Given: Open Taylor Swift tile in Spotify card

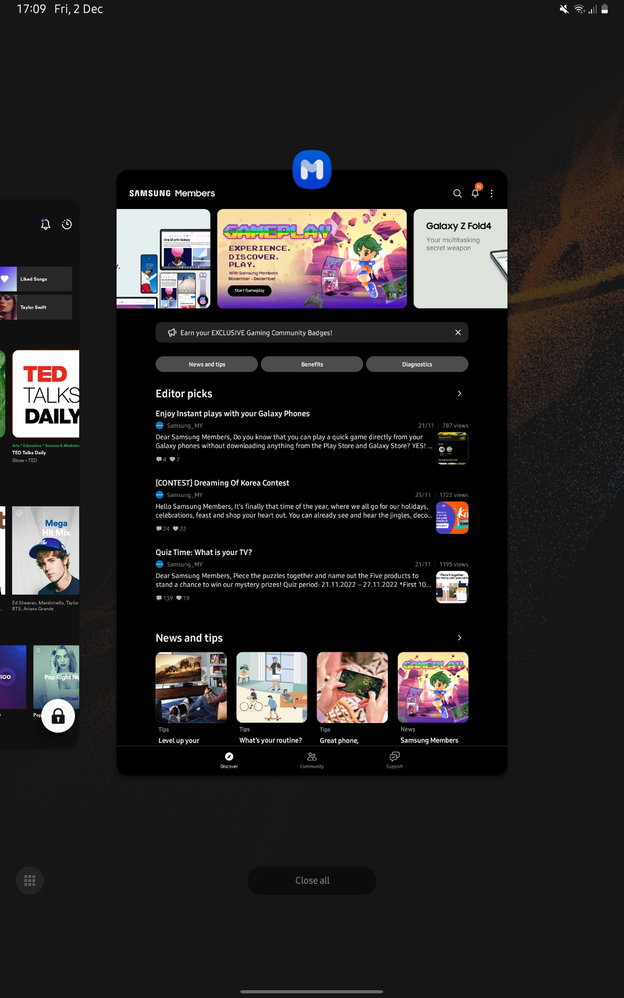Looking at the screenshot, I should pos(36,307).
